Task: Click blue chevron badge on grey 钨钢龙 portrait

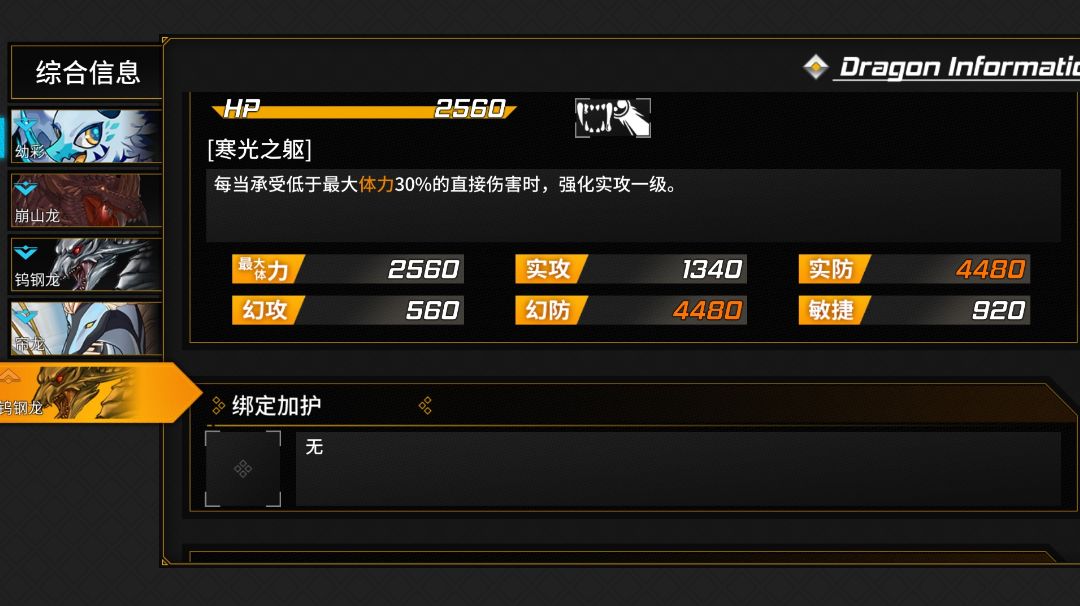Action: point(25,252)
